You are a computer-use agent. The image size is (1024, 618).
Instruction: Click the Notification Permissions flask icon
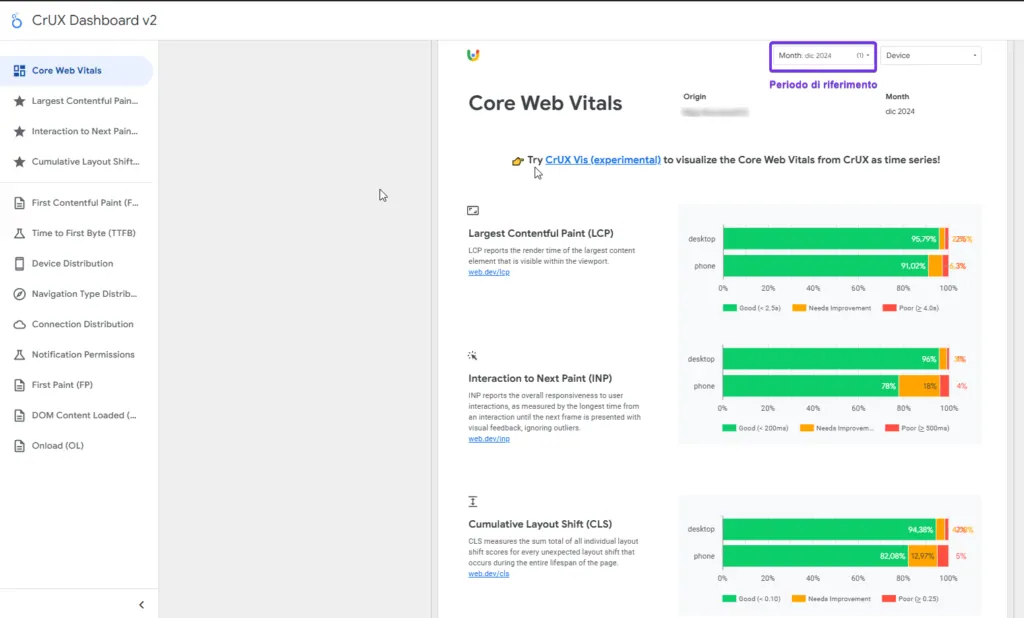point(20,355)
